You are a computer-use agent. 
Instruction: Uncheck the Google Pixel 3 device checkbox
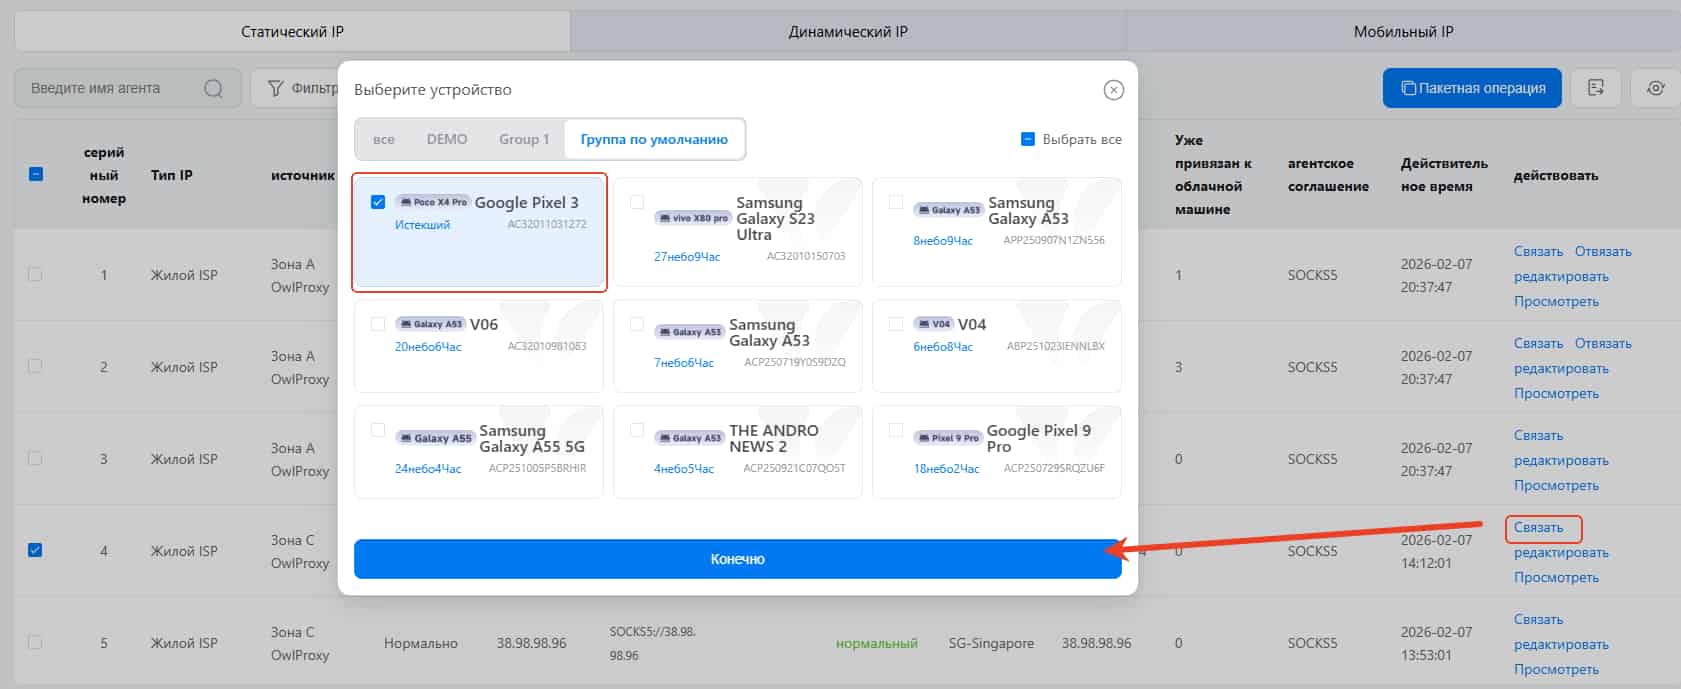(378, 202)
